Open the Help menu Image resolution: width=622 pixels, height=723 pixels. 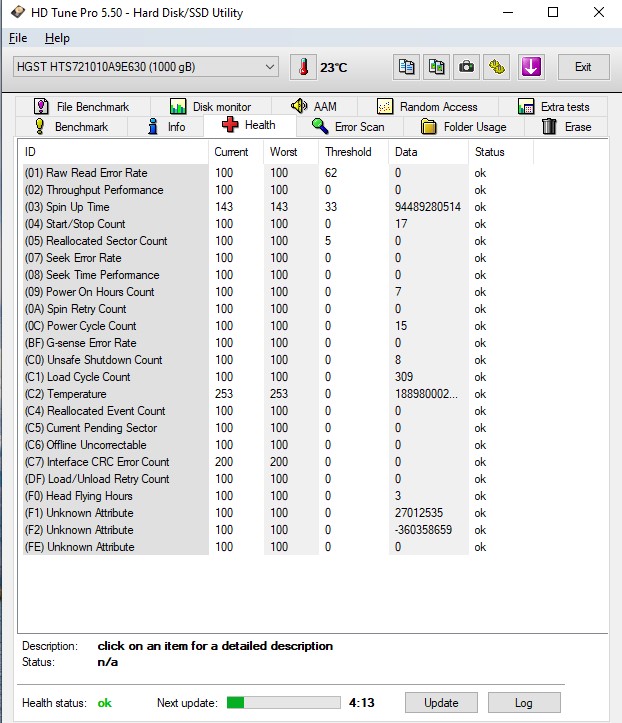(57, 38)
